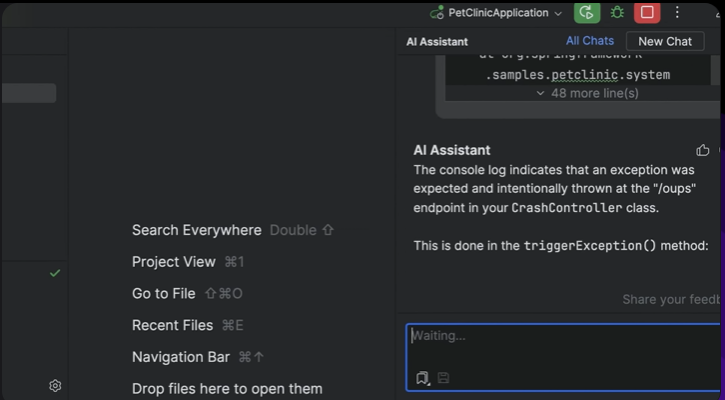Screen dimensions: 725x400
Task: Open the prompt library book icon
Action: tap(423, 378)
